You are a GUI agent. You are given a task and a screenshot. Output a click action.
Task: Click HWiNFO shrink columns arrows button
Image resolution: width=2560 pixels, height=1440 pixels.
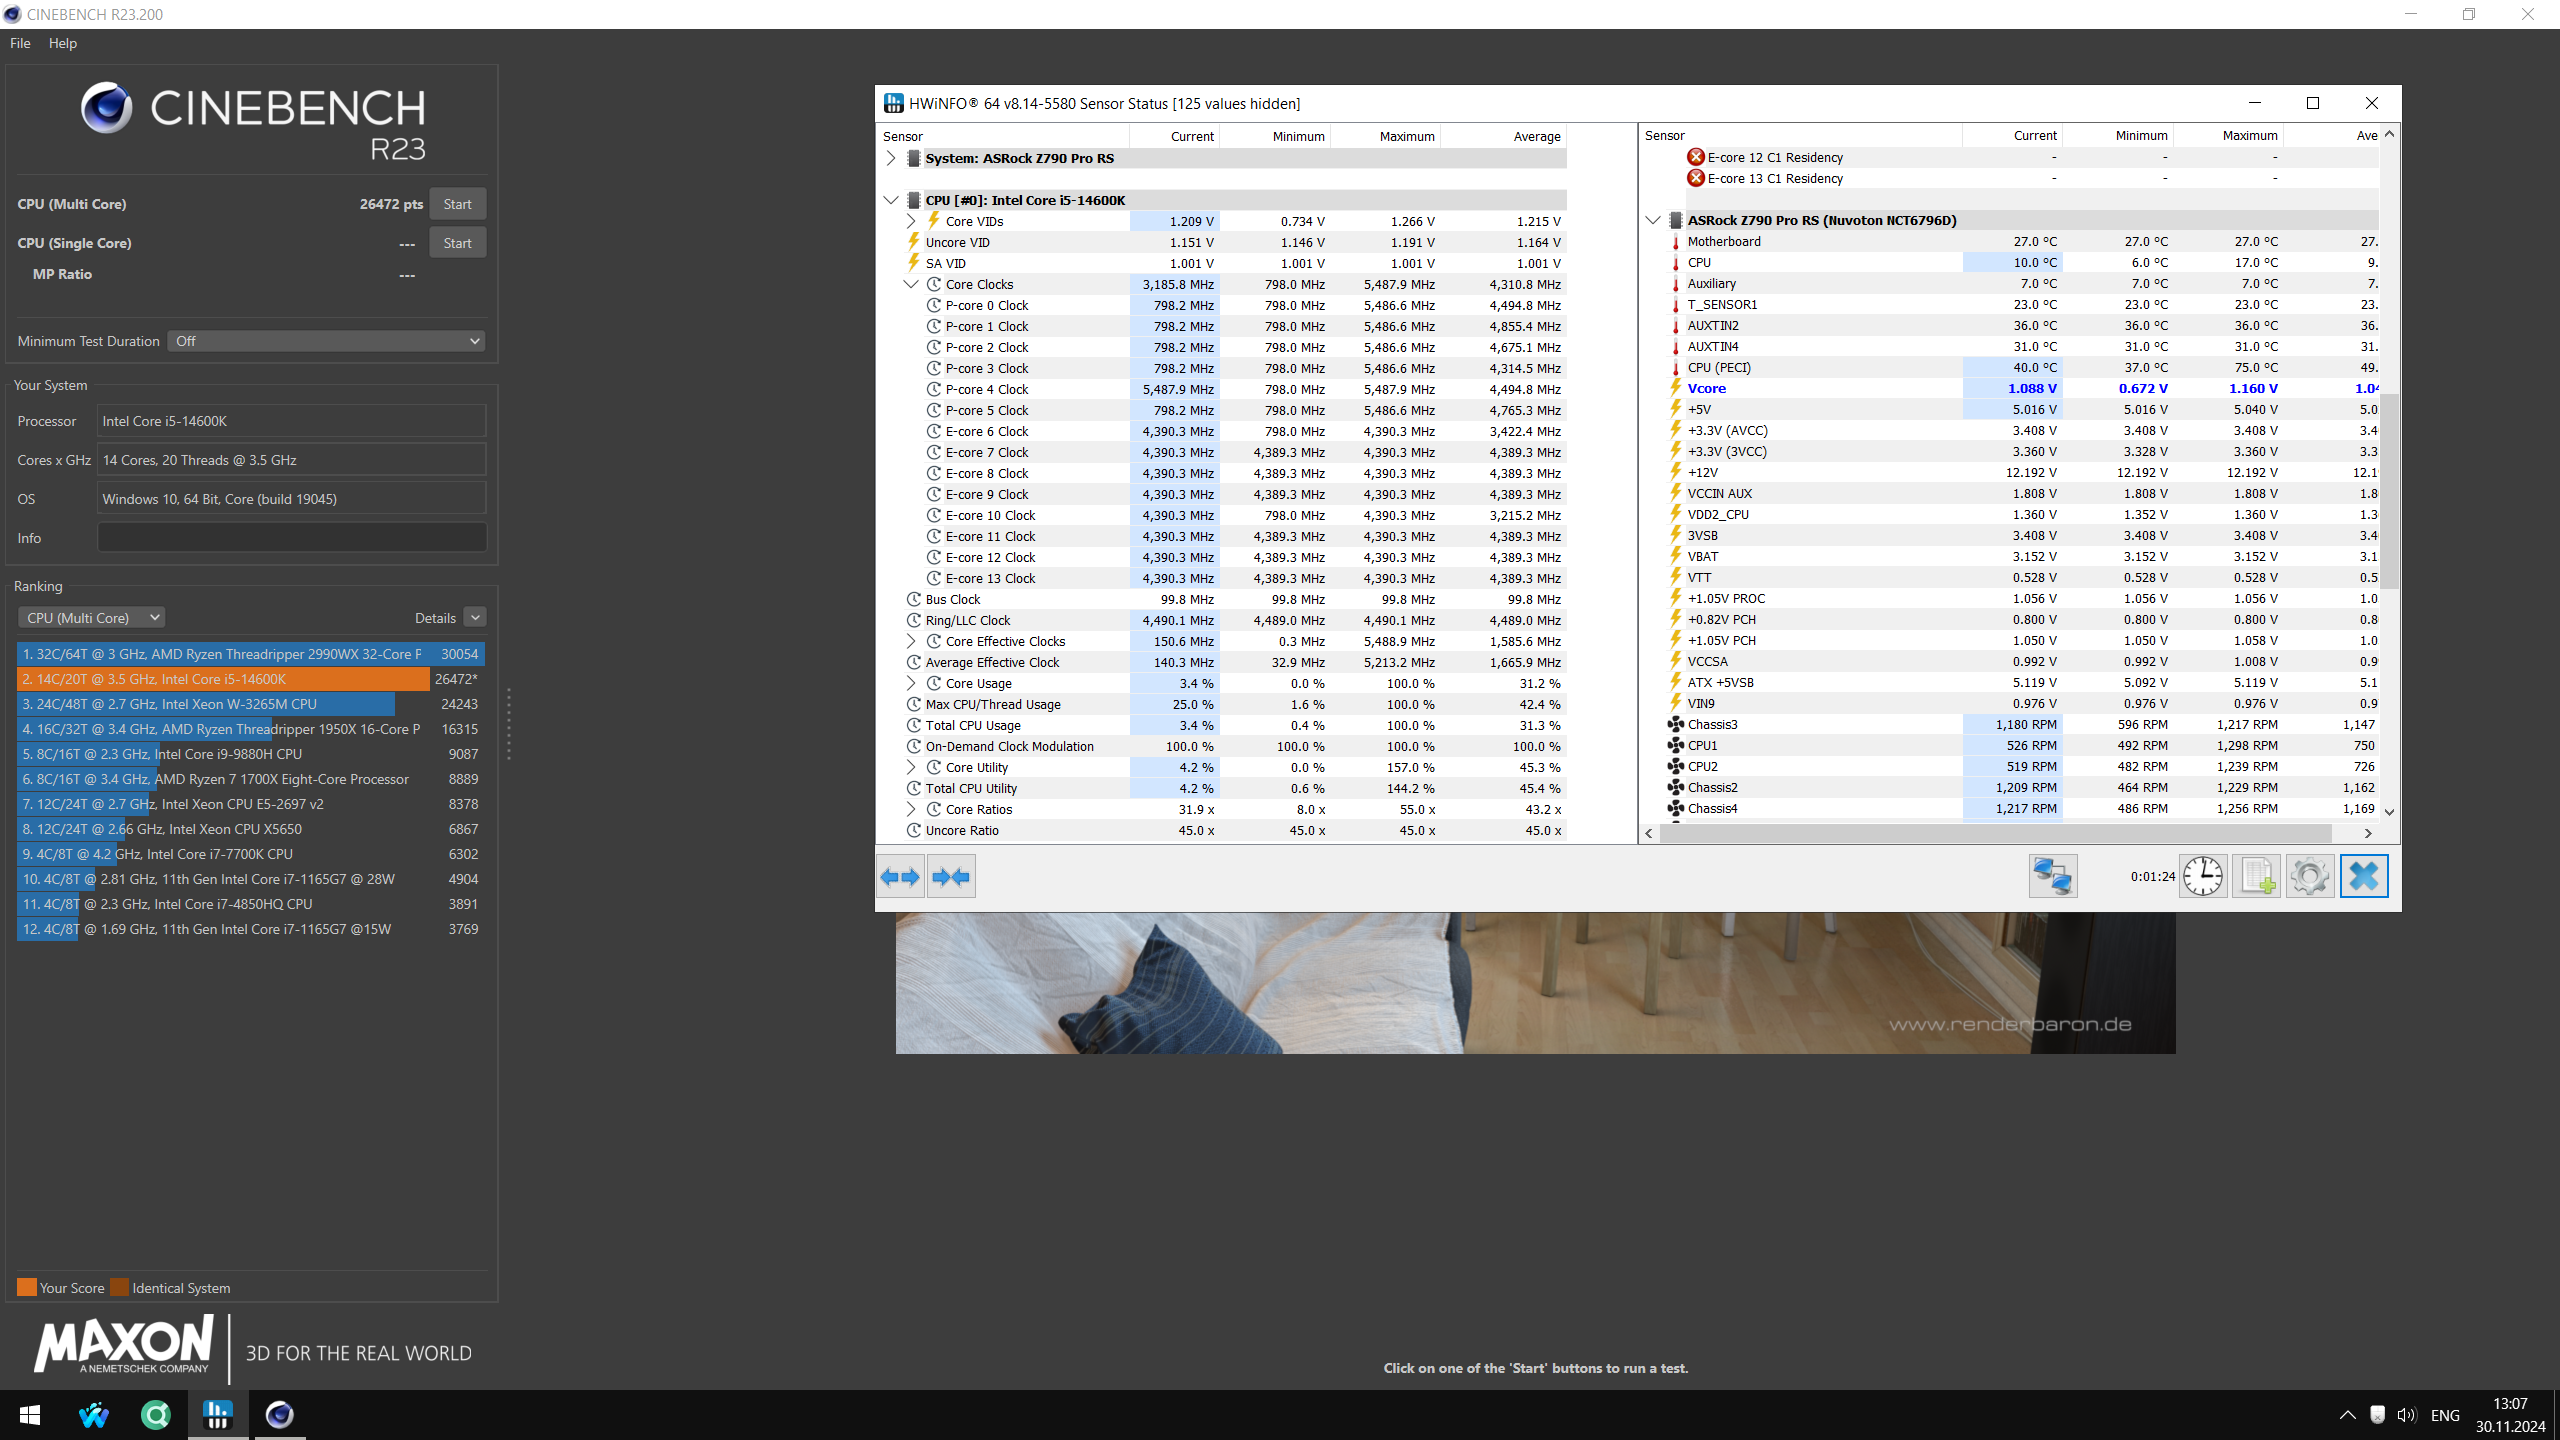(x=951, y=877)
